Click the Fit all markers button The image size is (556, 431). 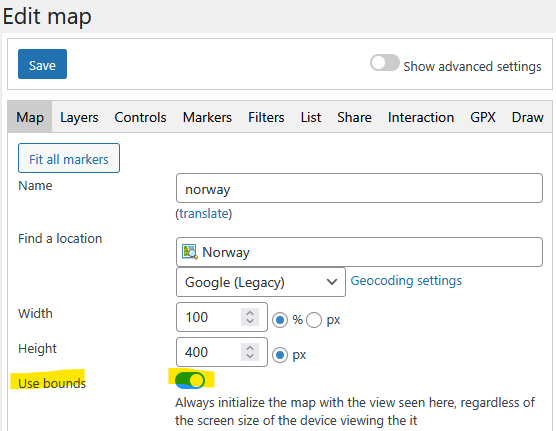69,158
